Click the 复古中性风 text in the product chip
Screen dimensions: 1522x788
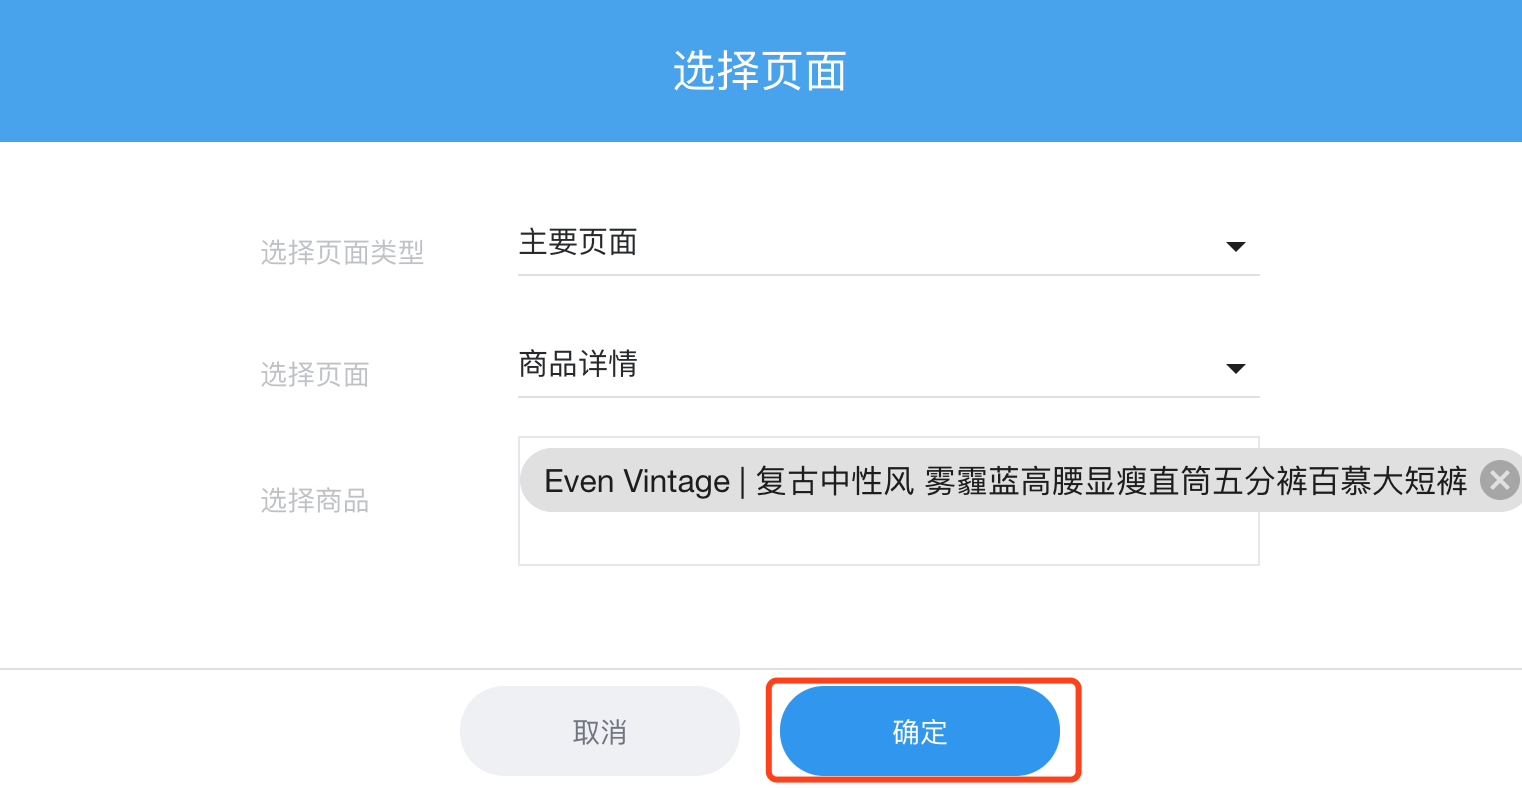[x=835, y=481]
